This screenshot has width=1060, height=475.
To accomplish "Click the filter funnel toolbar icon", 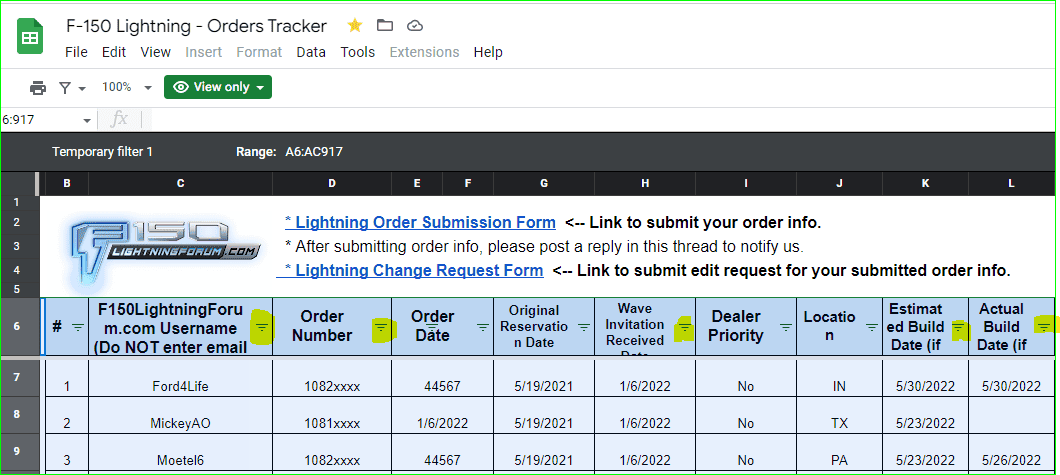I will [65, 88].
